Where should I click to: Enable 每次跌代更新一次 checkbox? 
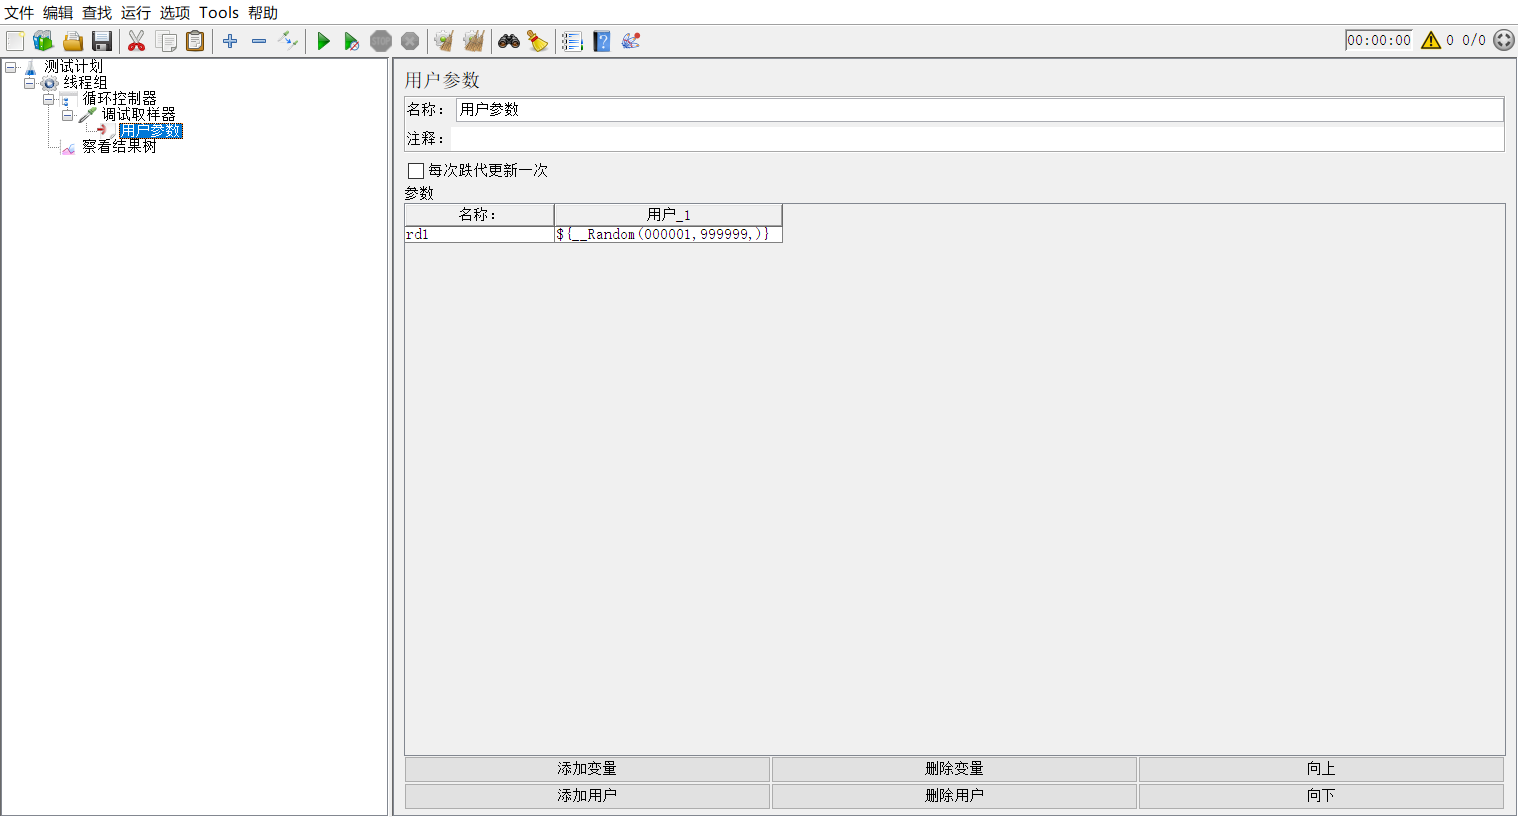pyautogui.click(x=416, y=171)
